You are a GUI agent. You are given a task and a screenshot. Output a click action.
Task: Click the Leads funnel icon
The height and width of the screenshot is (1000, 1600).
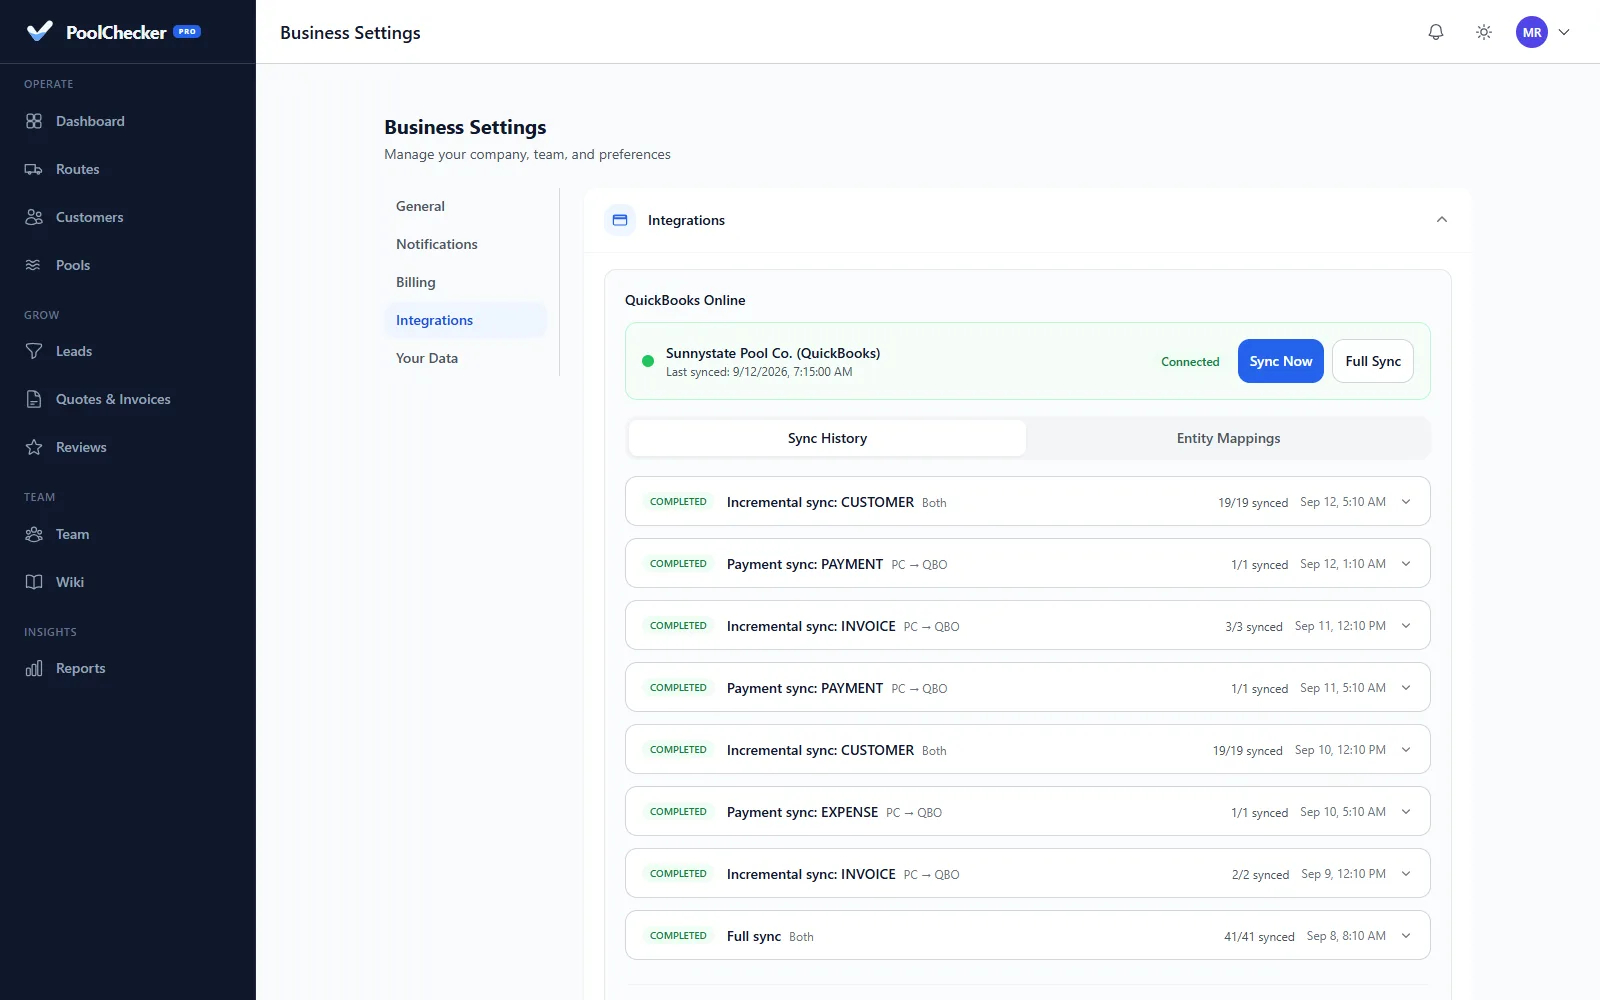34,351
